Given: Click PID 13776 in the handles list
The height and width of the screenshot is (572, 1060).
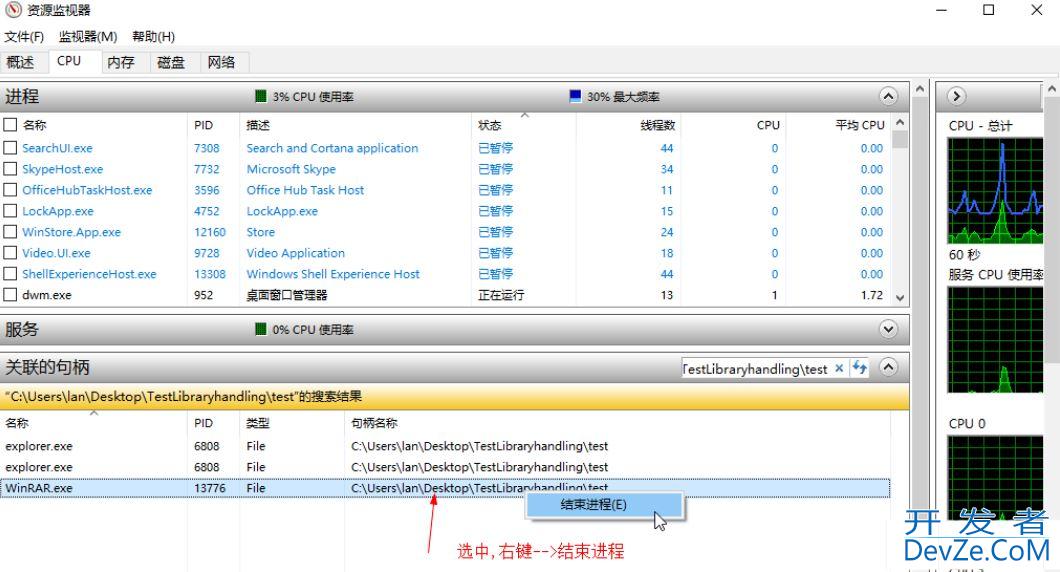Looking at the screenshot, I should 210,488.
